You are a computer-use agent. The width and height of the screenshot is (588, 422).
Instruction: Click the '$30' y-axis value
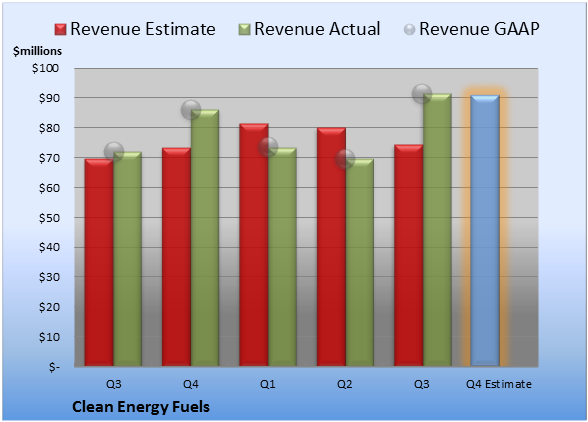click(49, 277)
